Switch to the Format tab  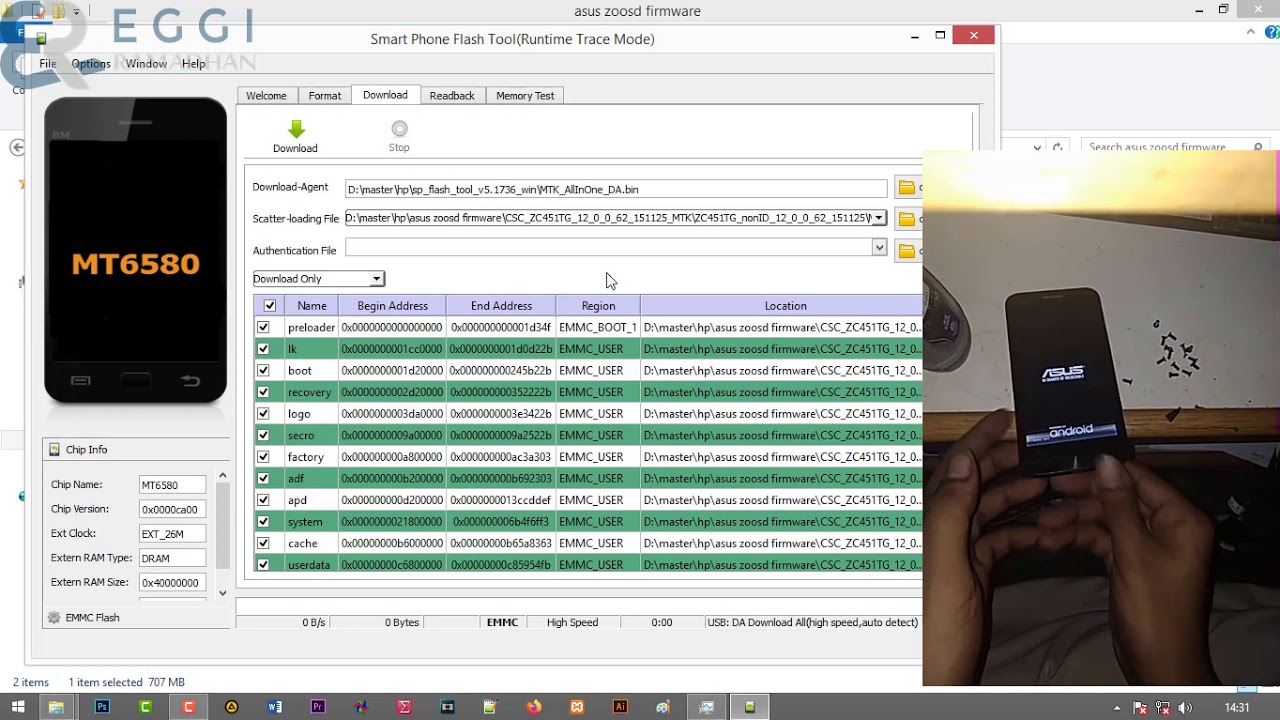325,96
